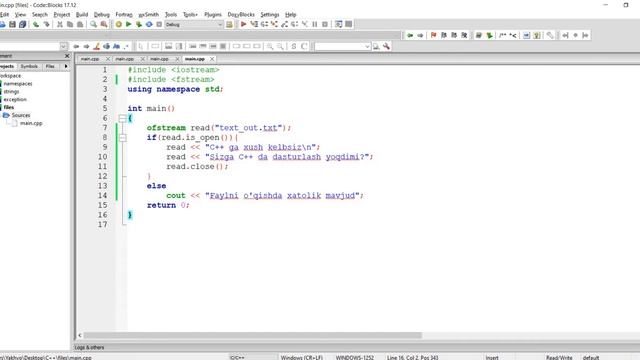
Task: Start debugging with the red arrow icon
Action: (243, 24)
